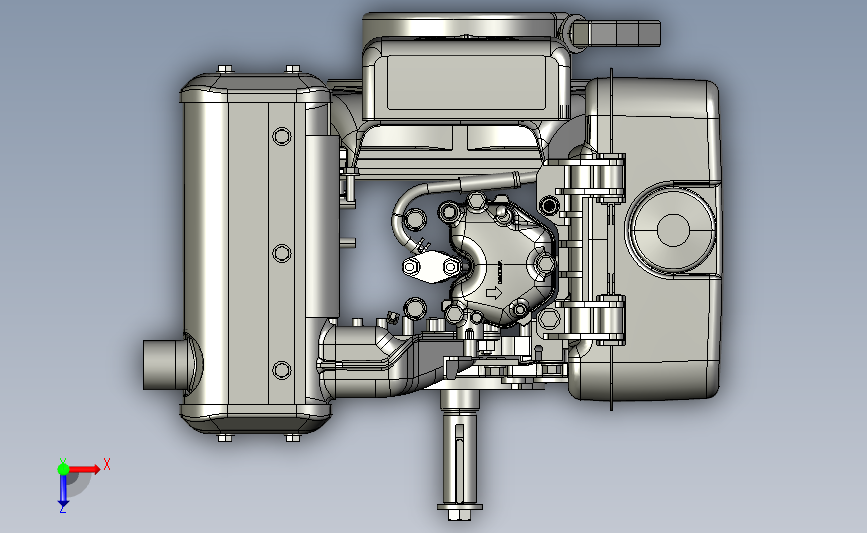Screen dimensions: 867x533
Task: Select the circular cap on the right housing
Action: 672,229
